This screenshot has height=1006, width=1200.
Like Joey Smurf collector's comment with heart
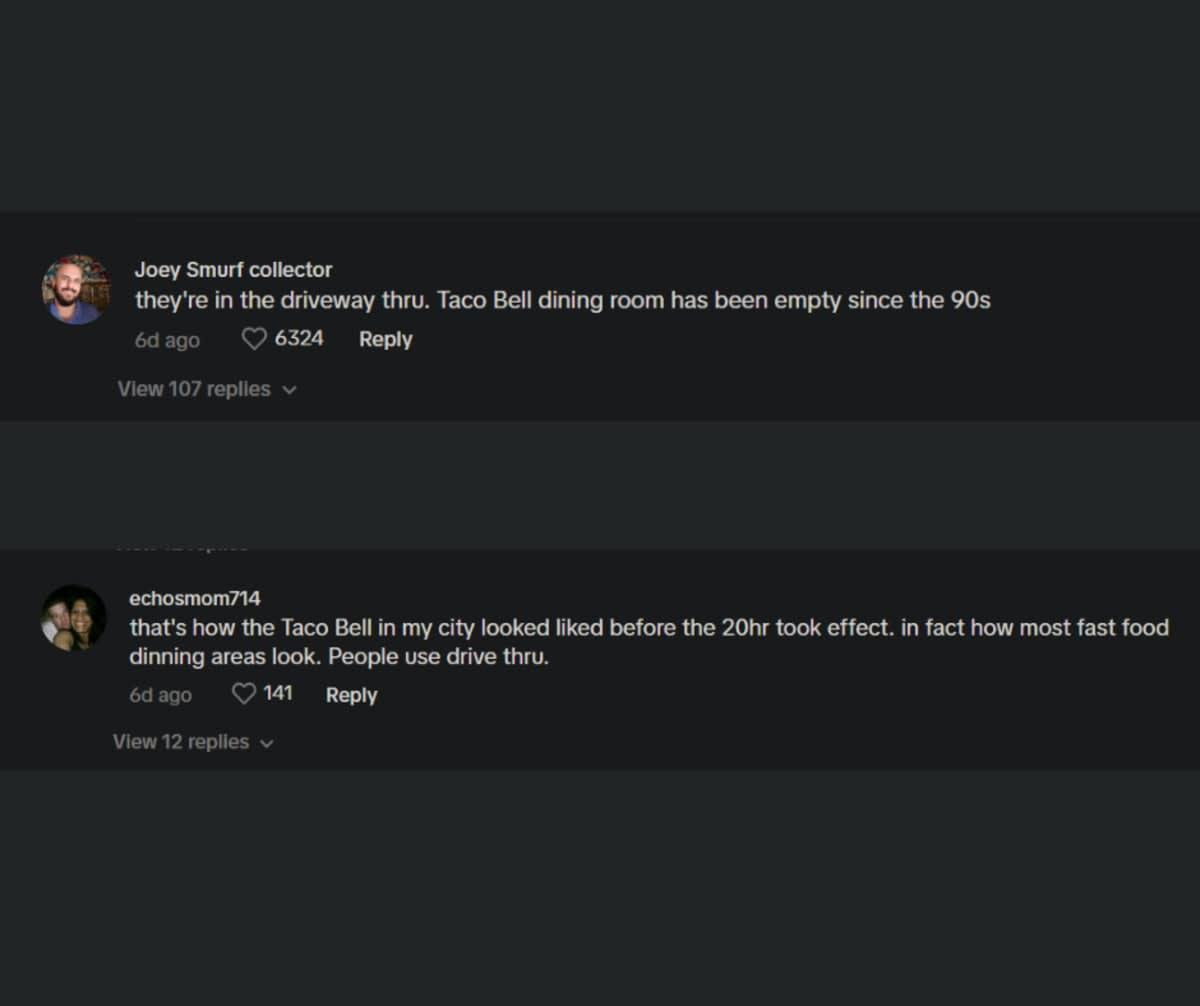(255, 339)
